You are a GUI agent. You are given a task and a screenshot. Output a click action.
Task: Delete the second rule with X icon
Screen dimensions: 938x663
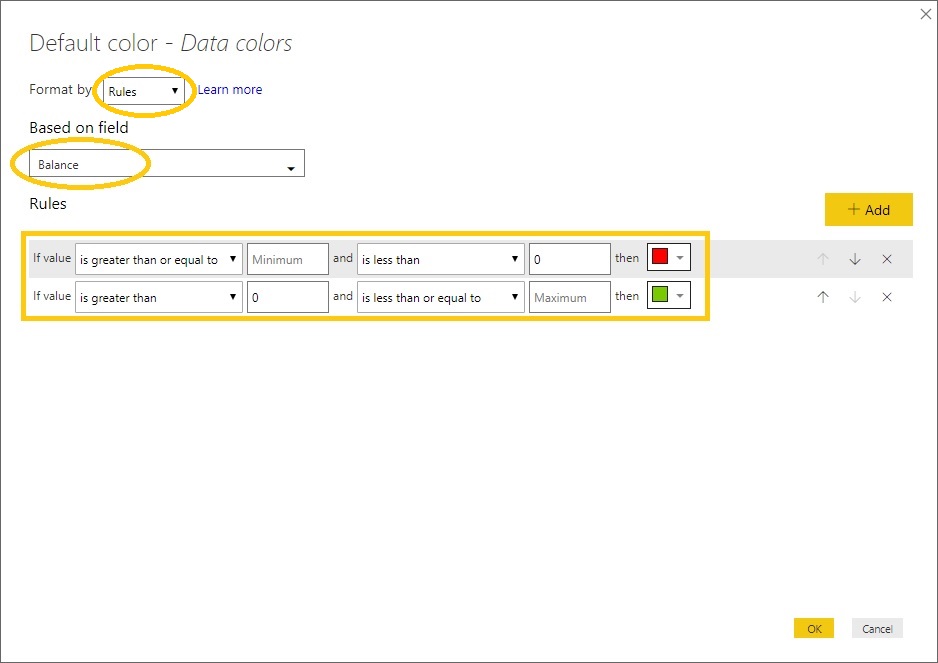point(887,297)
